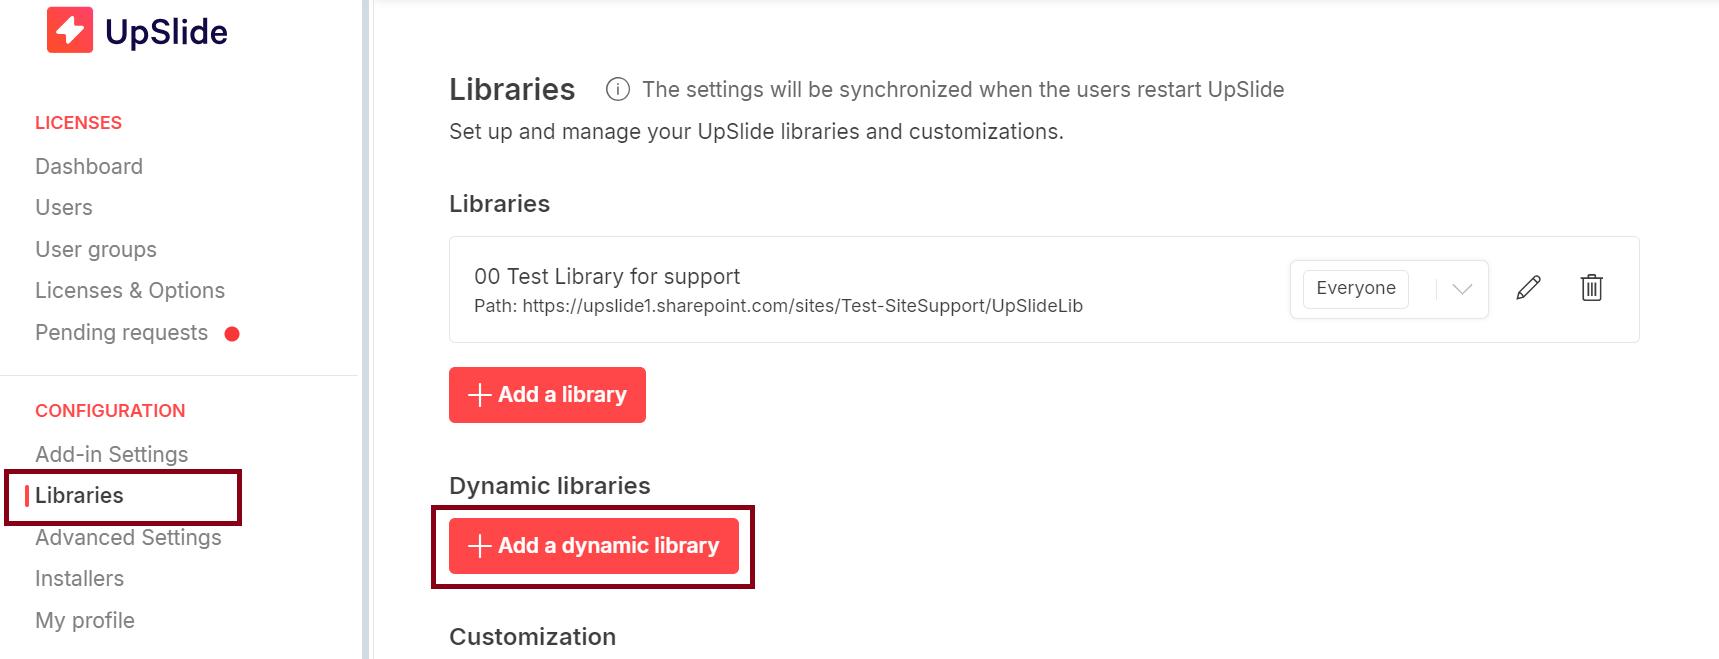Image resolution: width=1719 pixels, height=659 pixels.
Task: Navigate to Add-in Settings
Action: pos(112,454)
